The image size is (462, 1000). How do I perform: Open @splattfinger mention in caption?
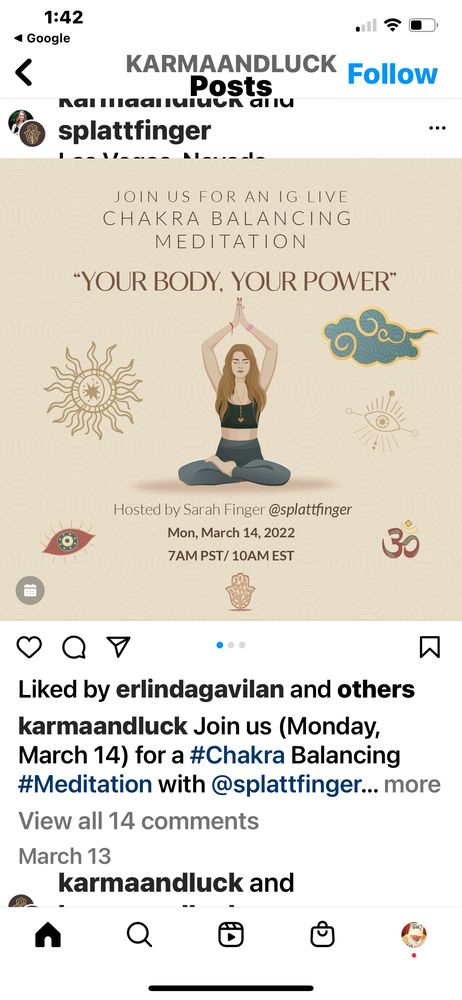[x=285, y=784]
